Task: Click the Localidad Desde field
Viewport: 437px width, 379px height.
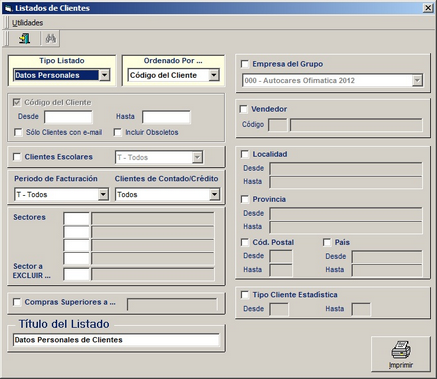Action: (x=346, y=168)
